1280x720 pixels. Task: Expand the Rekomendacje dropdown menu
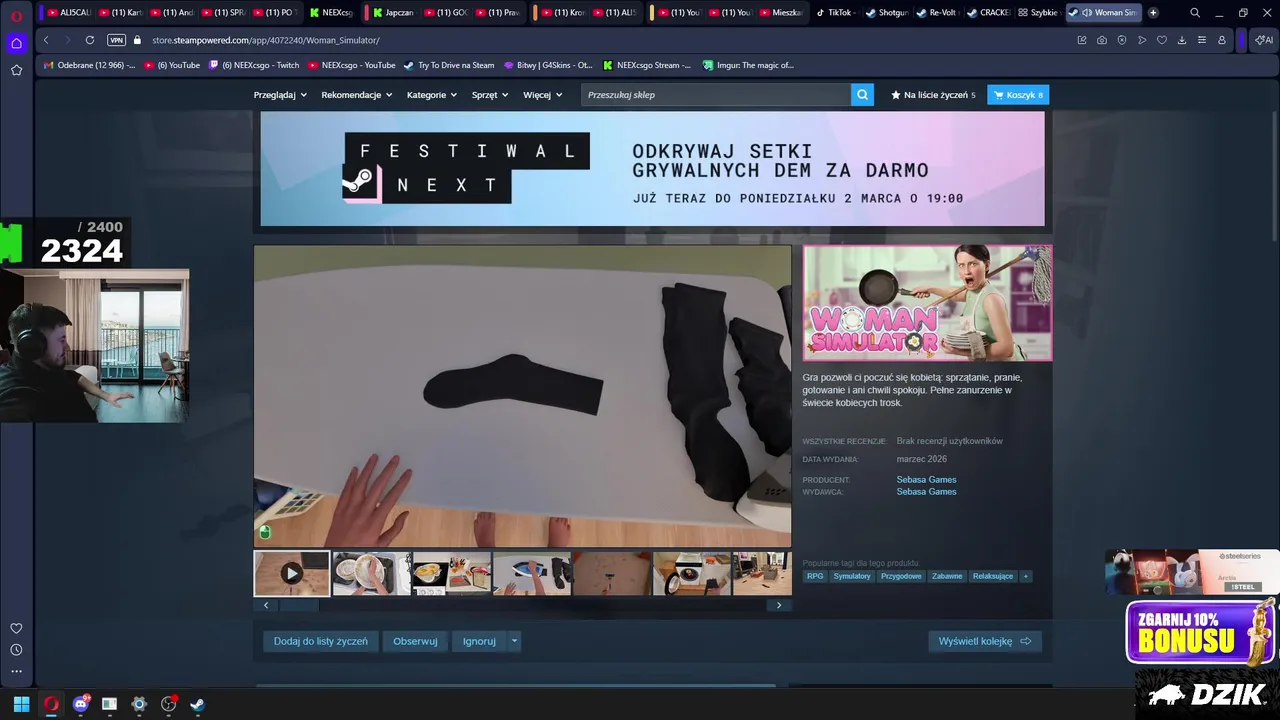click(356, 95)
